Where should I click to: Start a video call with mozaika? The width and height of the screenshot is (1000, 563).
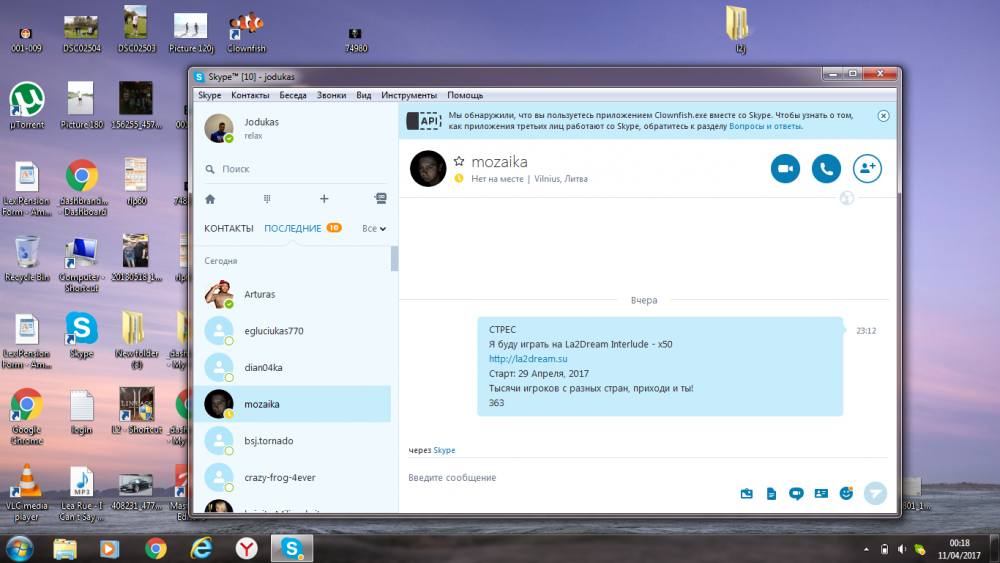point(785,169)
